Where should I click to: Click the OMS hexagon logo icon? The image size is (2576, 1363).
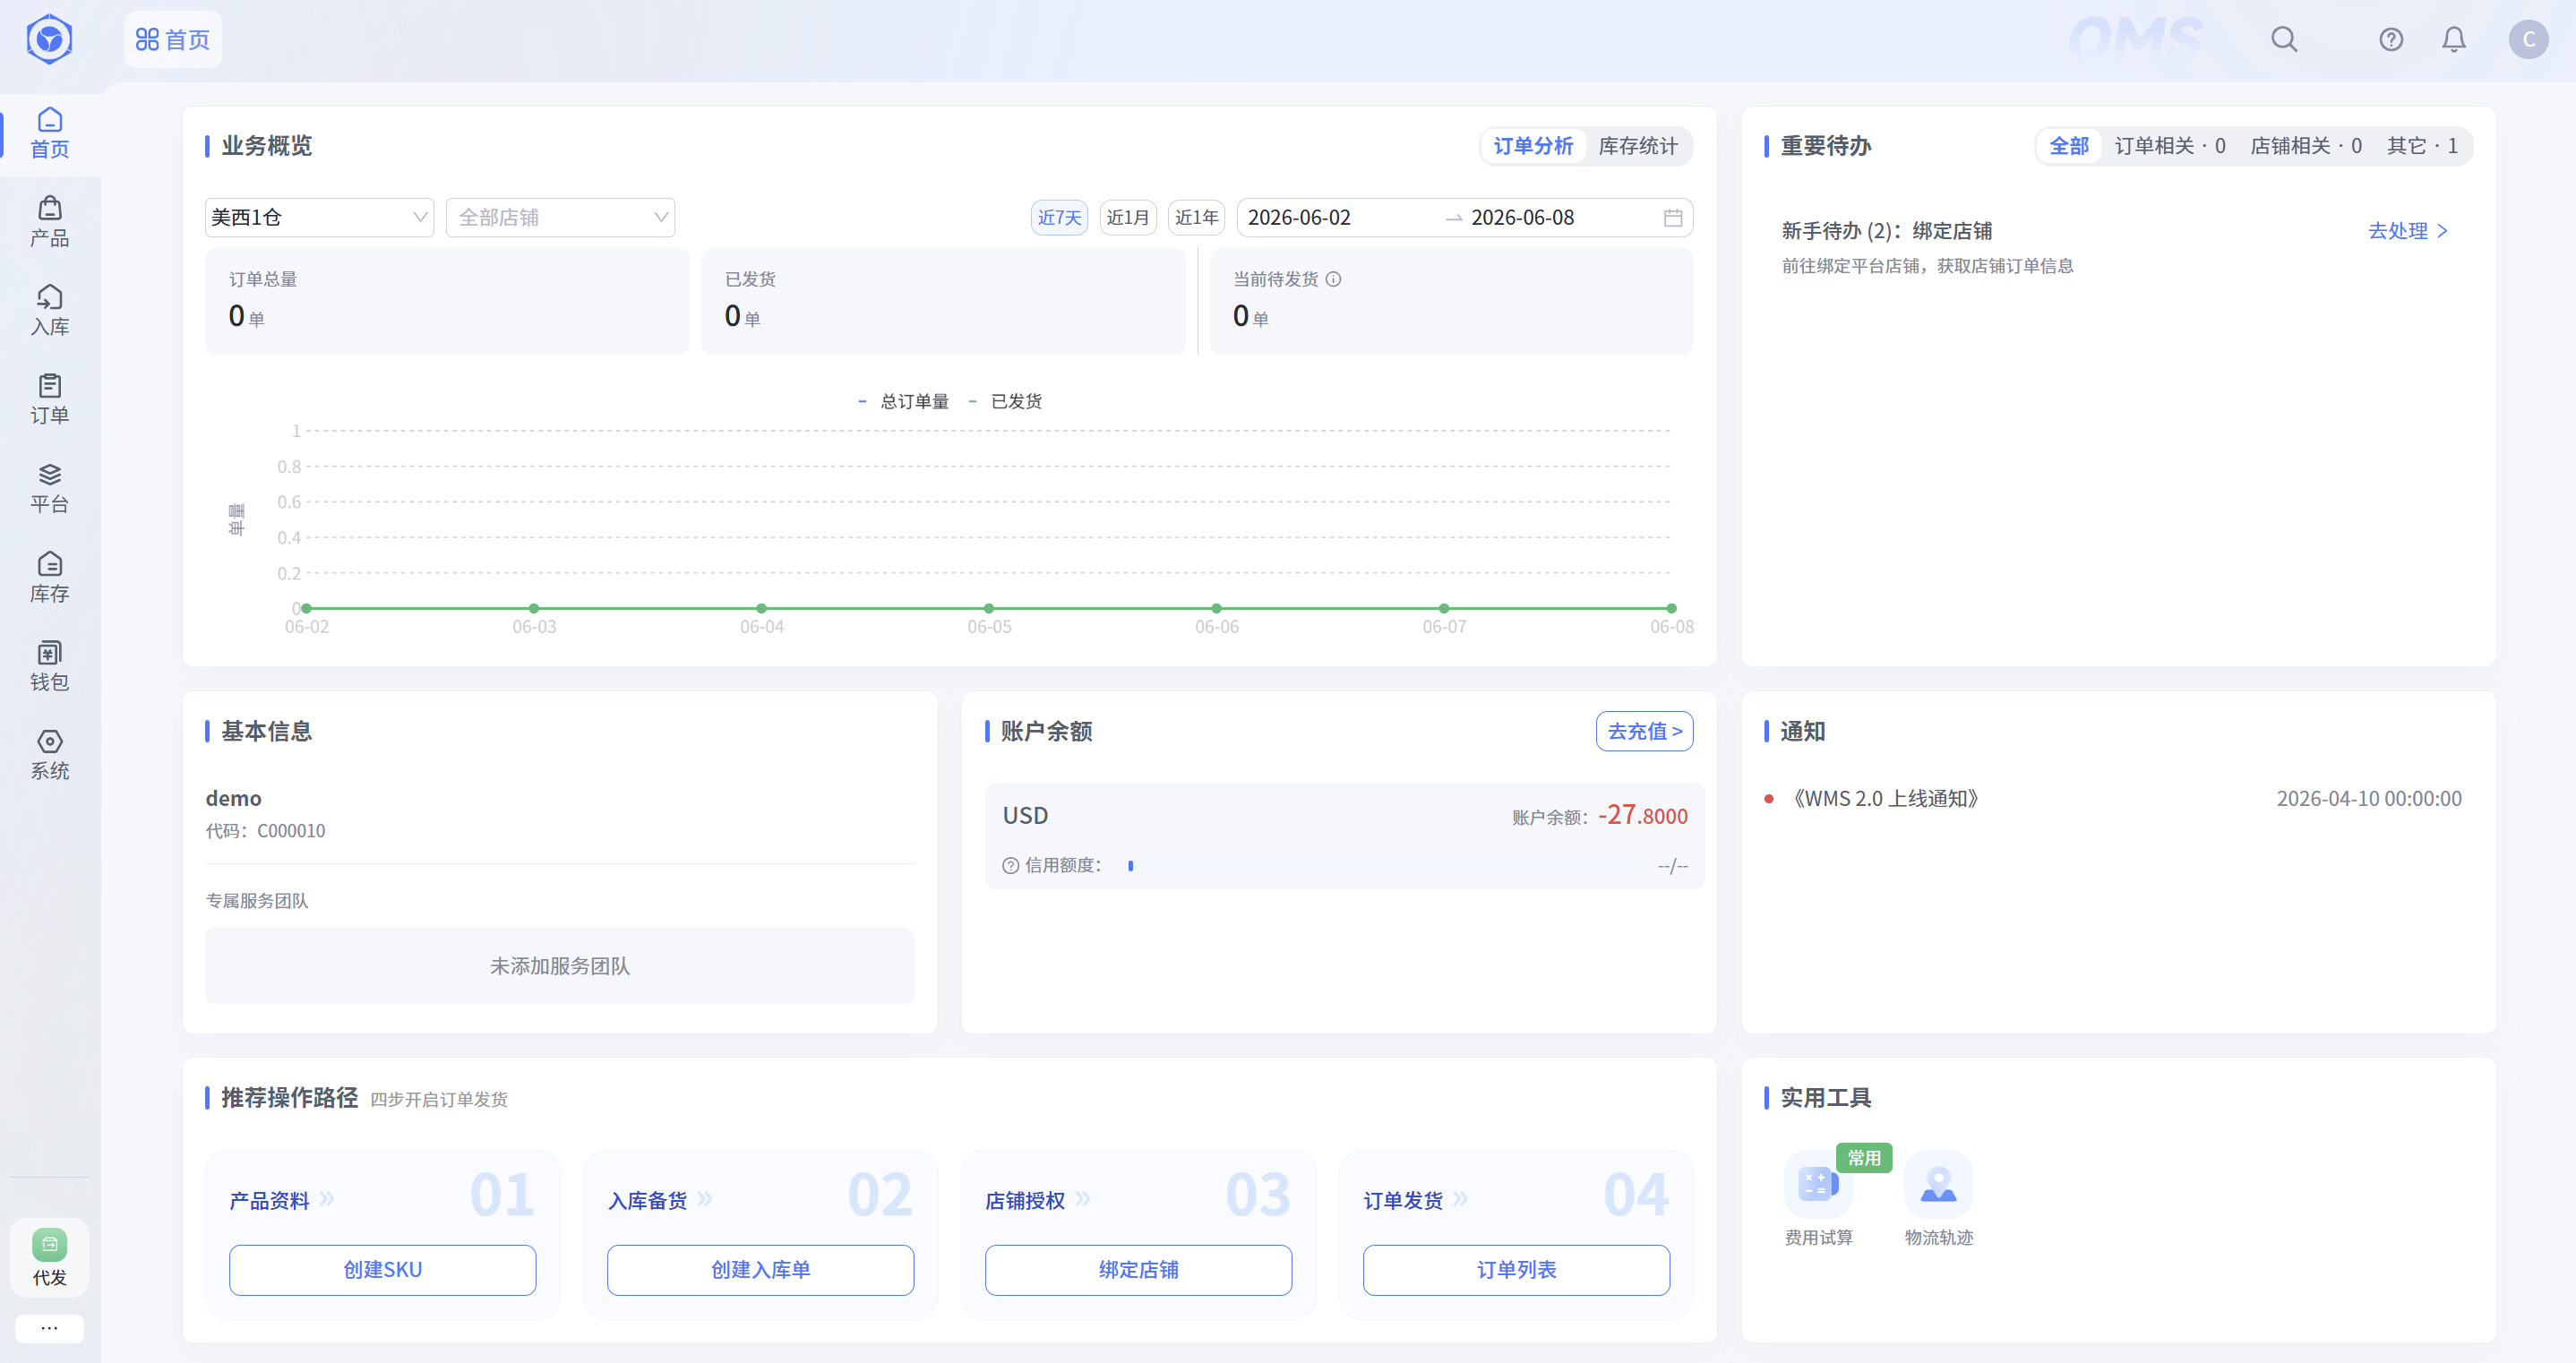pyautogui.click(x=49, y=40)
